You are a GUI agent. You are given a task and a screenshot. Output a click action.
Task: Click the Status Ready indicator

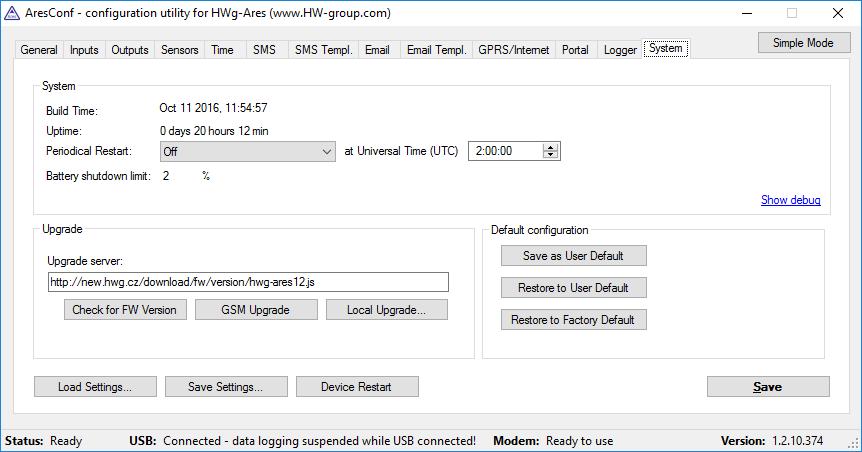pos(43,441)
